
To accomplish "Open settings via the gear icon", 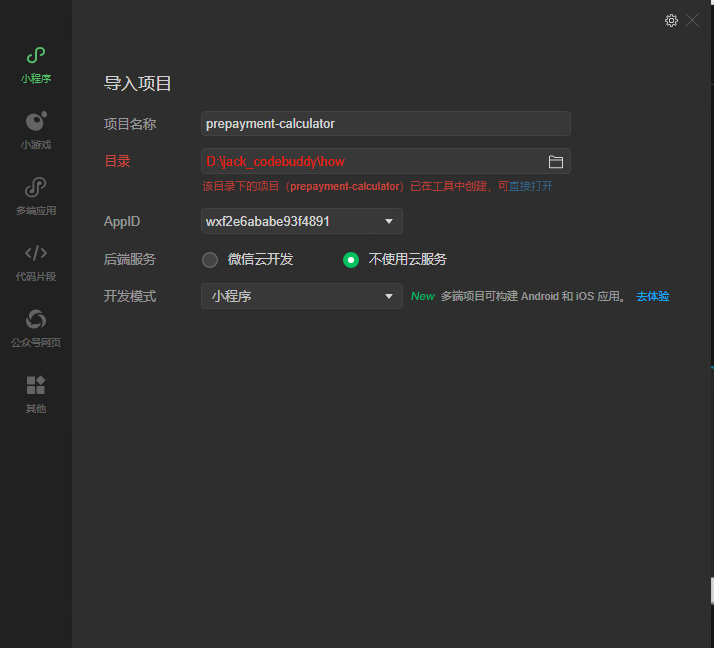I will coord(671,20).
